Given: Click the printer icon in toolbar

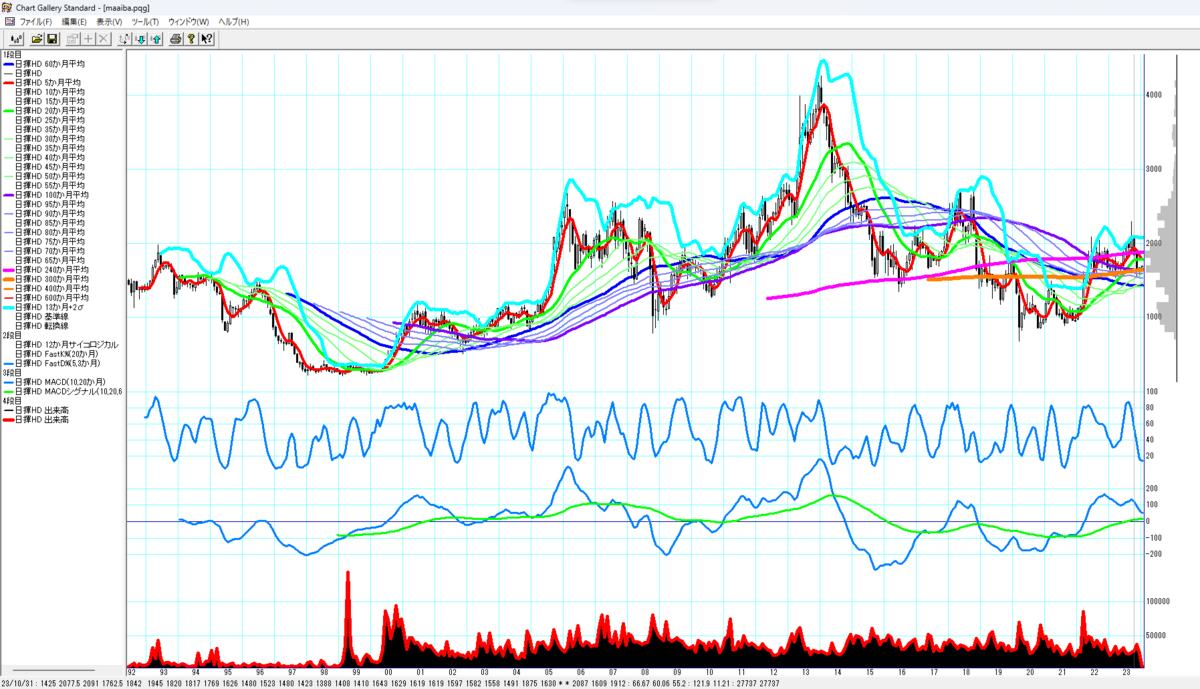Looking at the screenshot, I should pyautogui.click(x=175, y=39).
